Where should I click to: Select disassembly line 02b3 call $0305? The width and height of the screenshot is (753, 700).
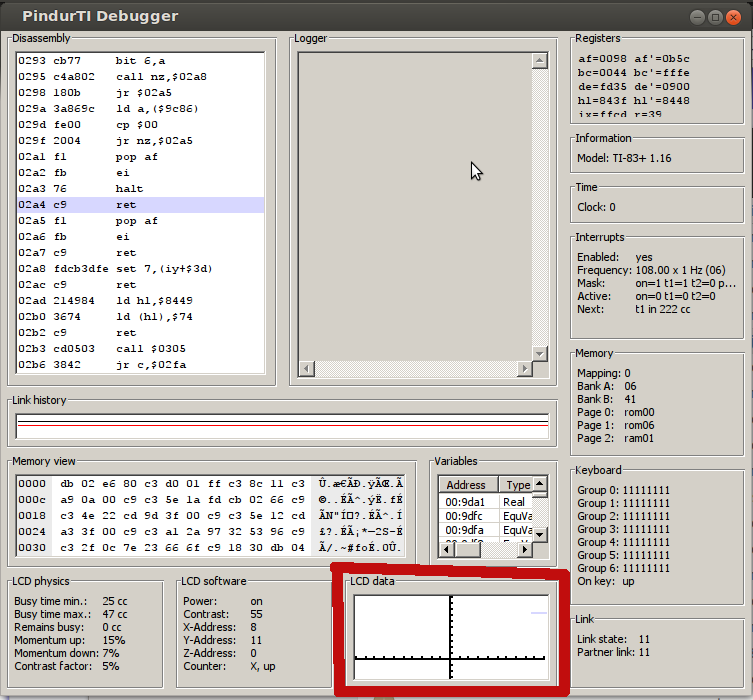[x=140, y=349]
